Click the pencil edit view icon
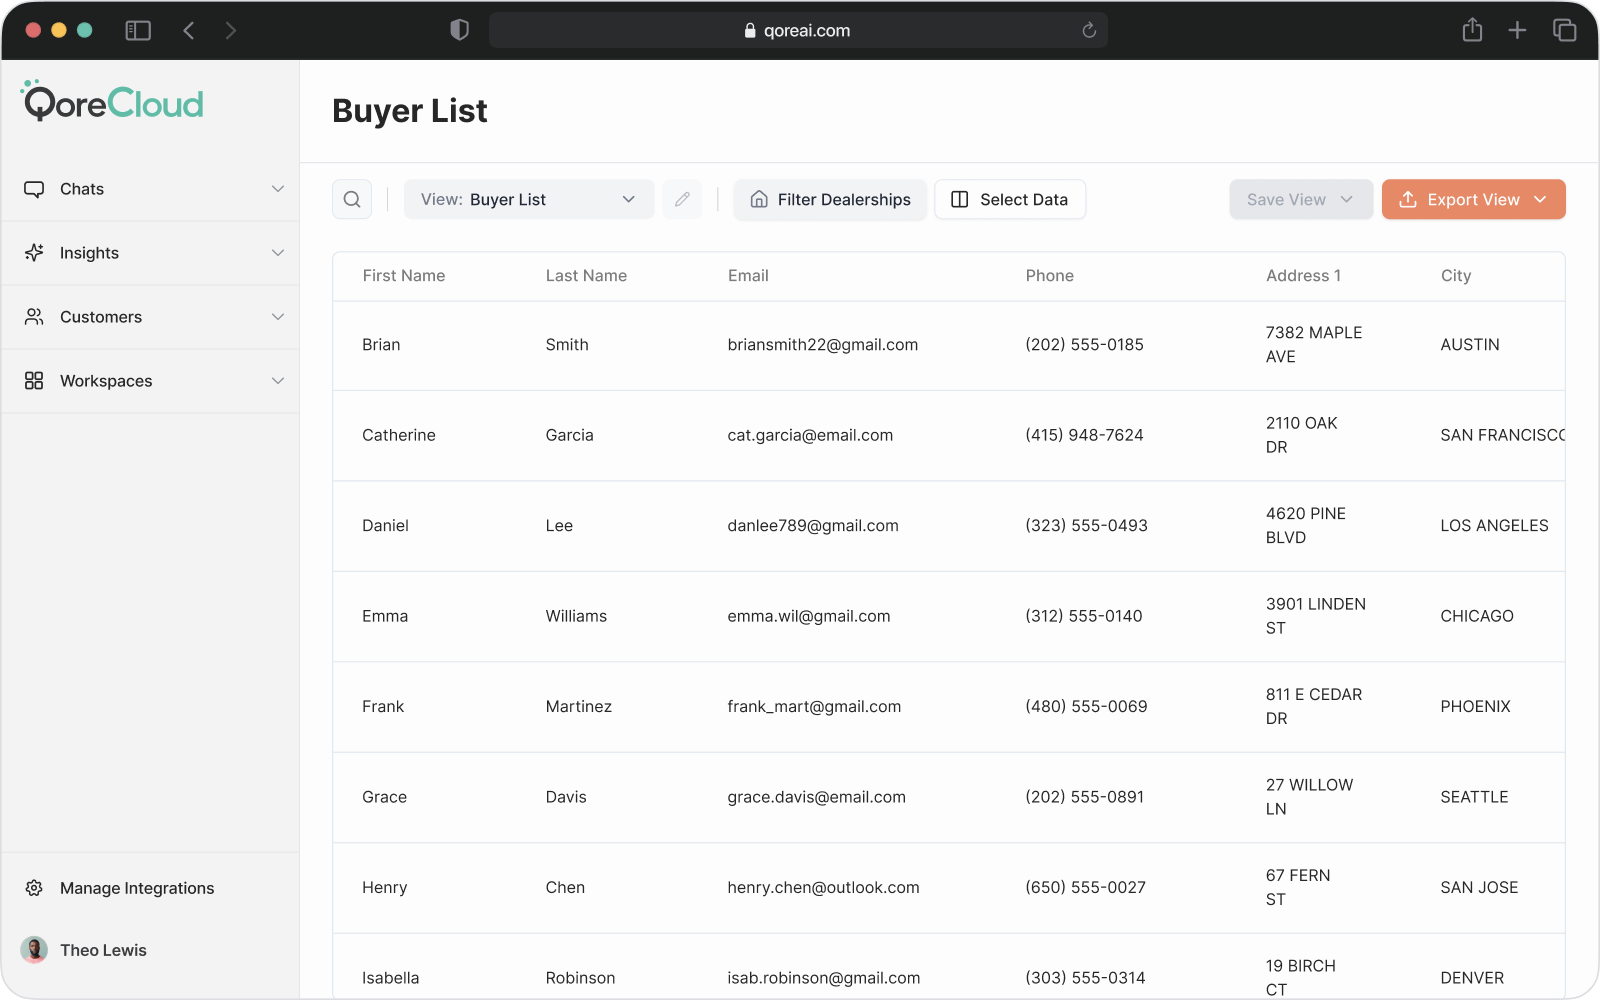The image size is (1600, 1000). [682, 199]
